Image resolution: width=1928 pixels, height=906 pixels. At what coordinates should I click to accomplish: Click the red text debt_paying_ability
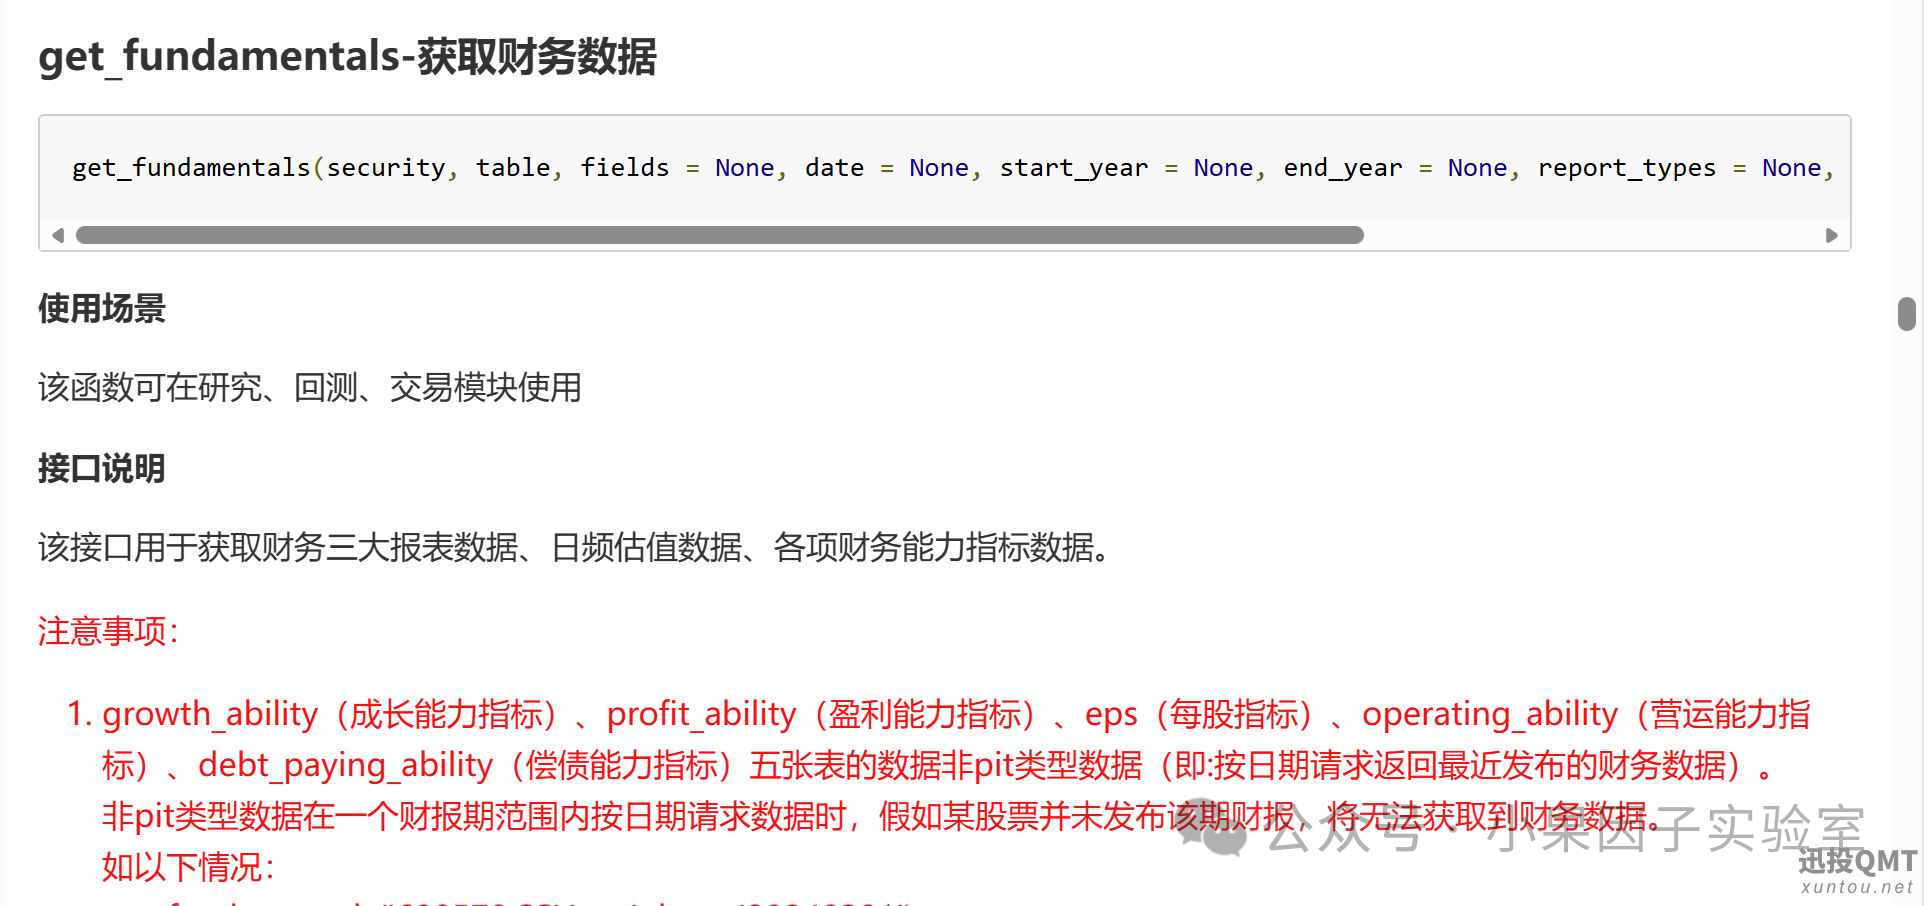(346, 765)
